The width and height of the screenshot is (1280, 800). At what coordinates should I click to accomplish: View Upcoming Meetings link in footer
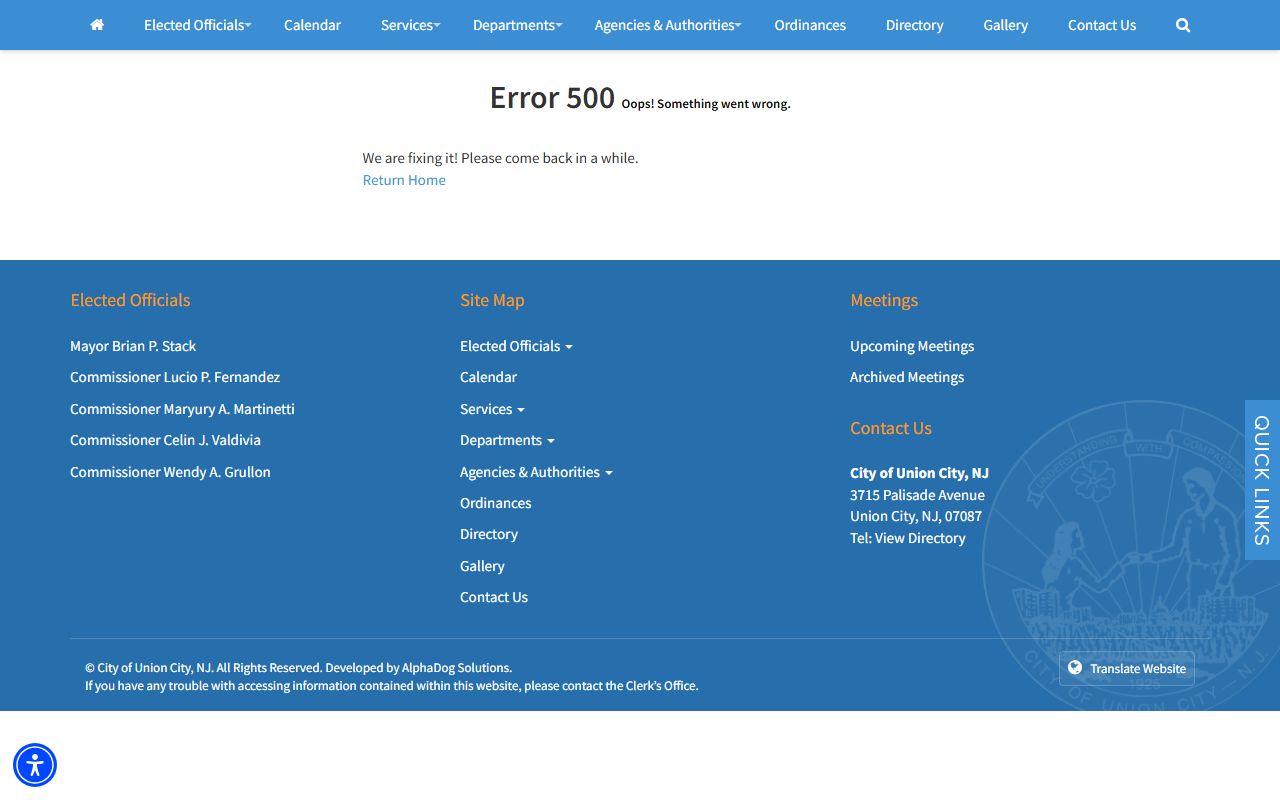coord(912,346)
